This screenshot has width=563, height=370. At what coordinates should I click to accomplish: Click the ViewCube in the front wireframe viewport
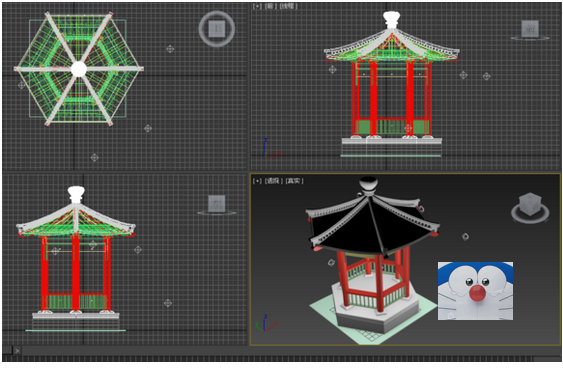[x=530, y=30]
